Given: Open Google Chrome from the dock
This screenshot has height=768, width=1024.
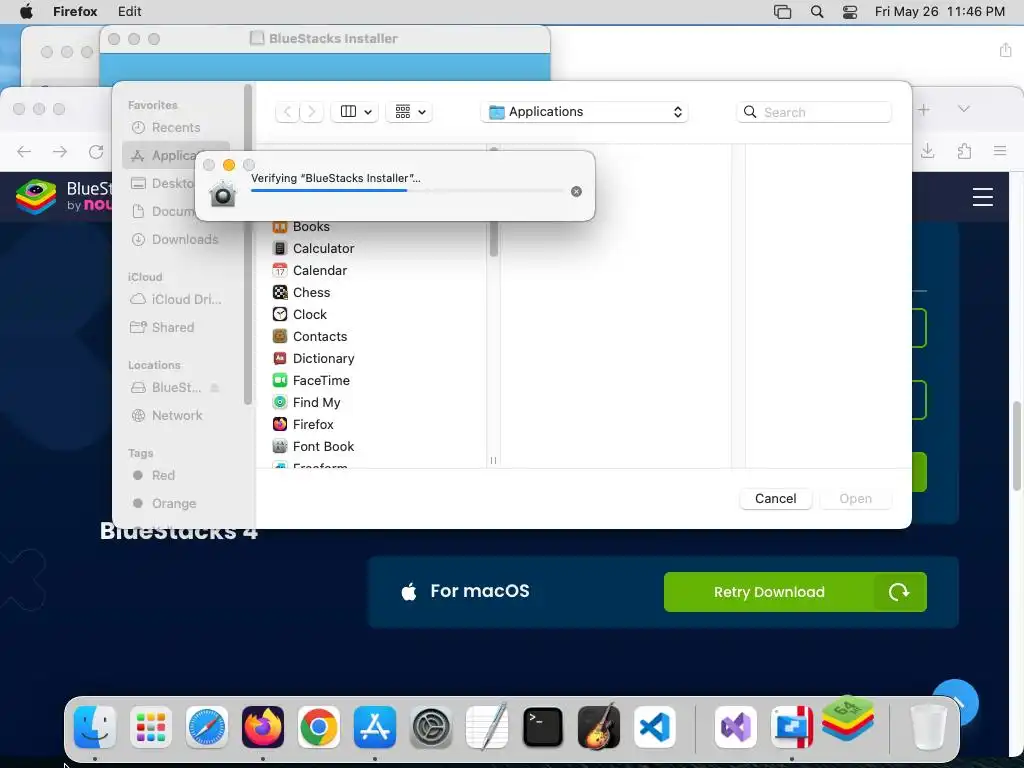Looking at the screenshot, I should point(319,727).
